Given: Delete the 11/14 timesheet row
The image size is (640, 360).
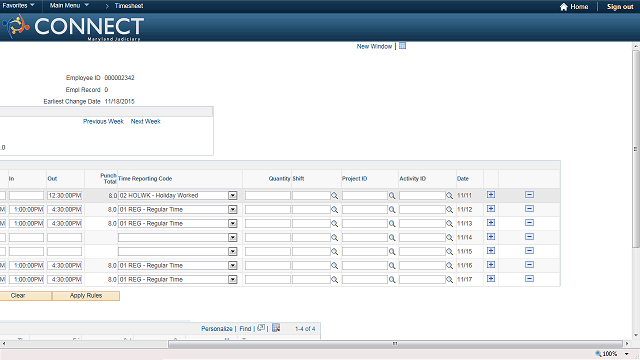Looking at the screenshot, I should [x=529, y=237].
